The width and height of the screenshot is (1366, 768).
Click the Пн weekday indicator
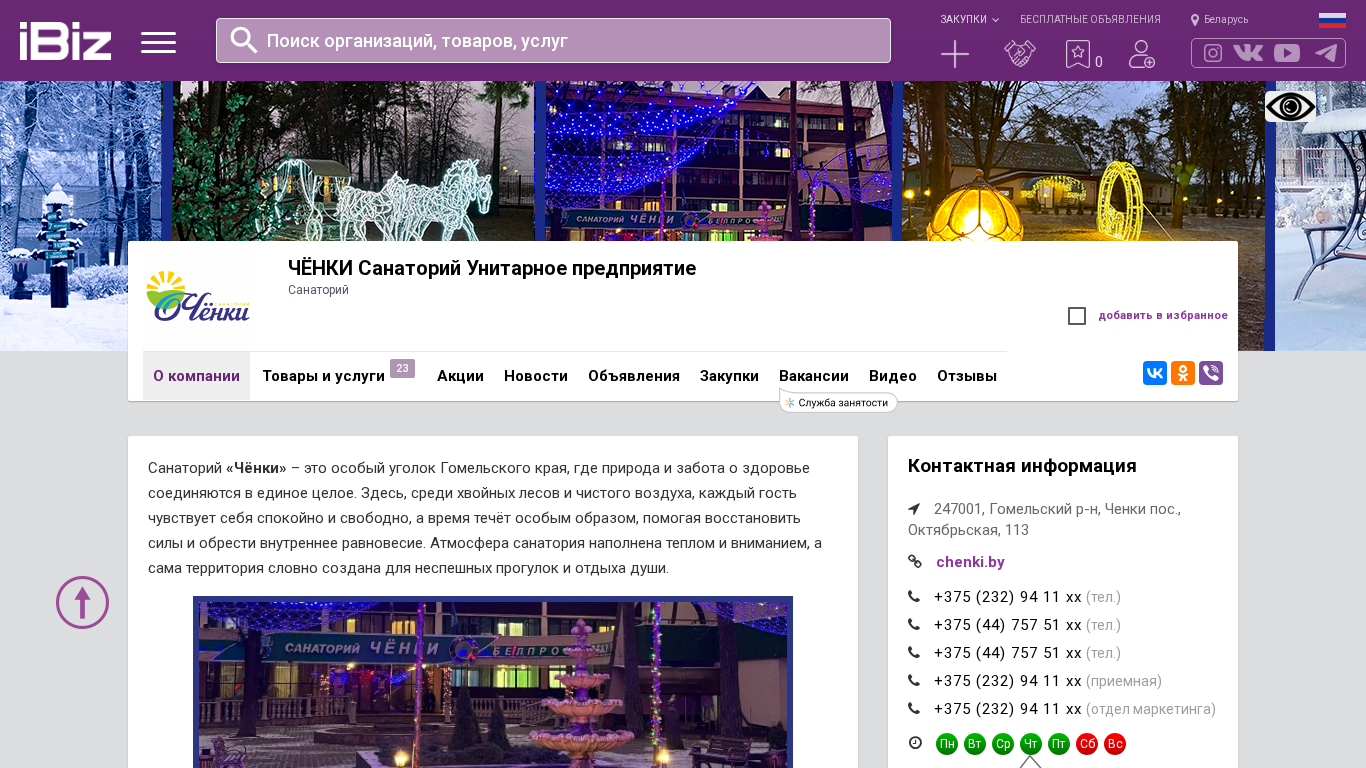pos(947,744)
